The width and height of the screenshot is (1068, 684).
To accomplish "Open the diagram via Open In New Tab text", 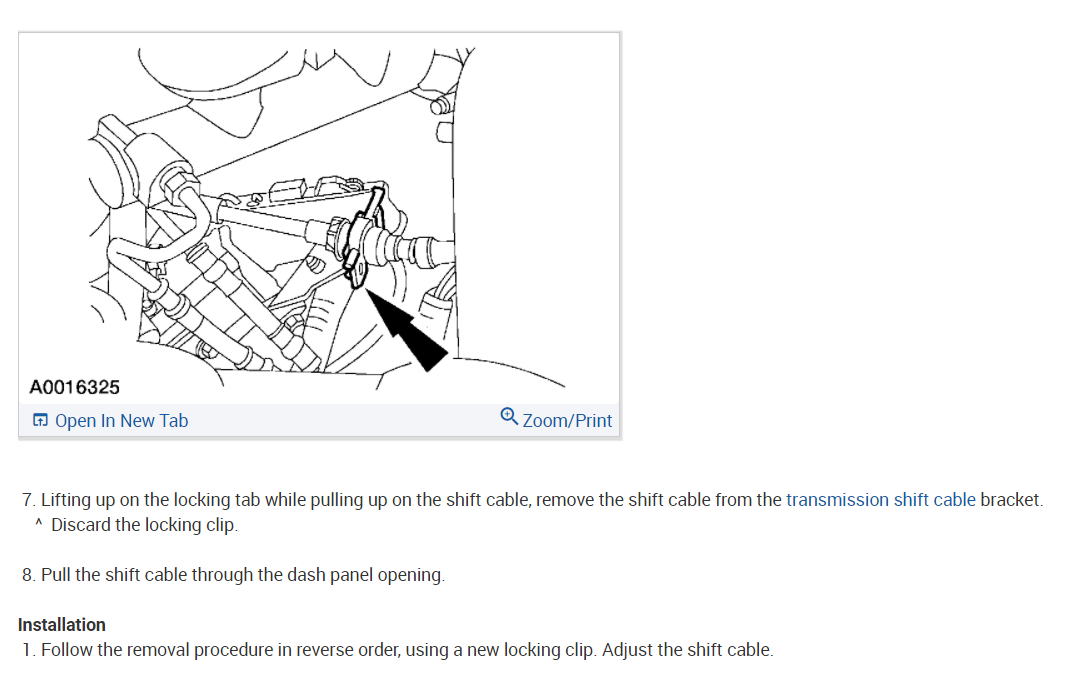I will pos(121,421).
